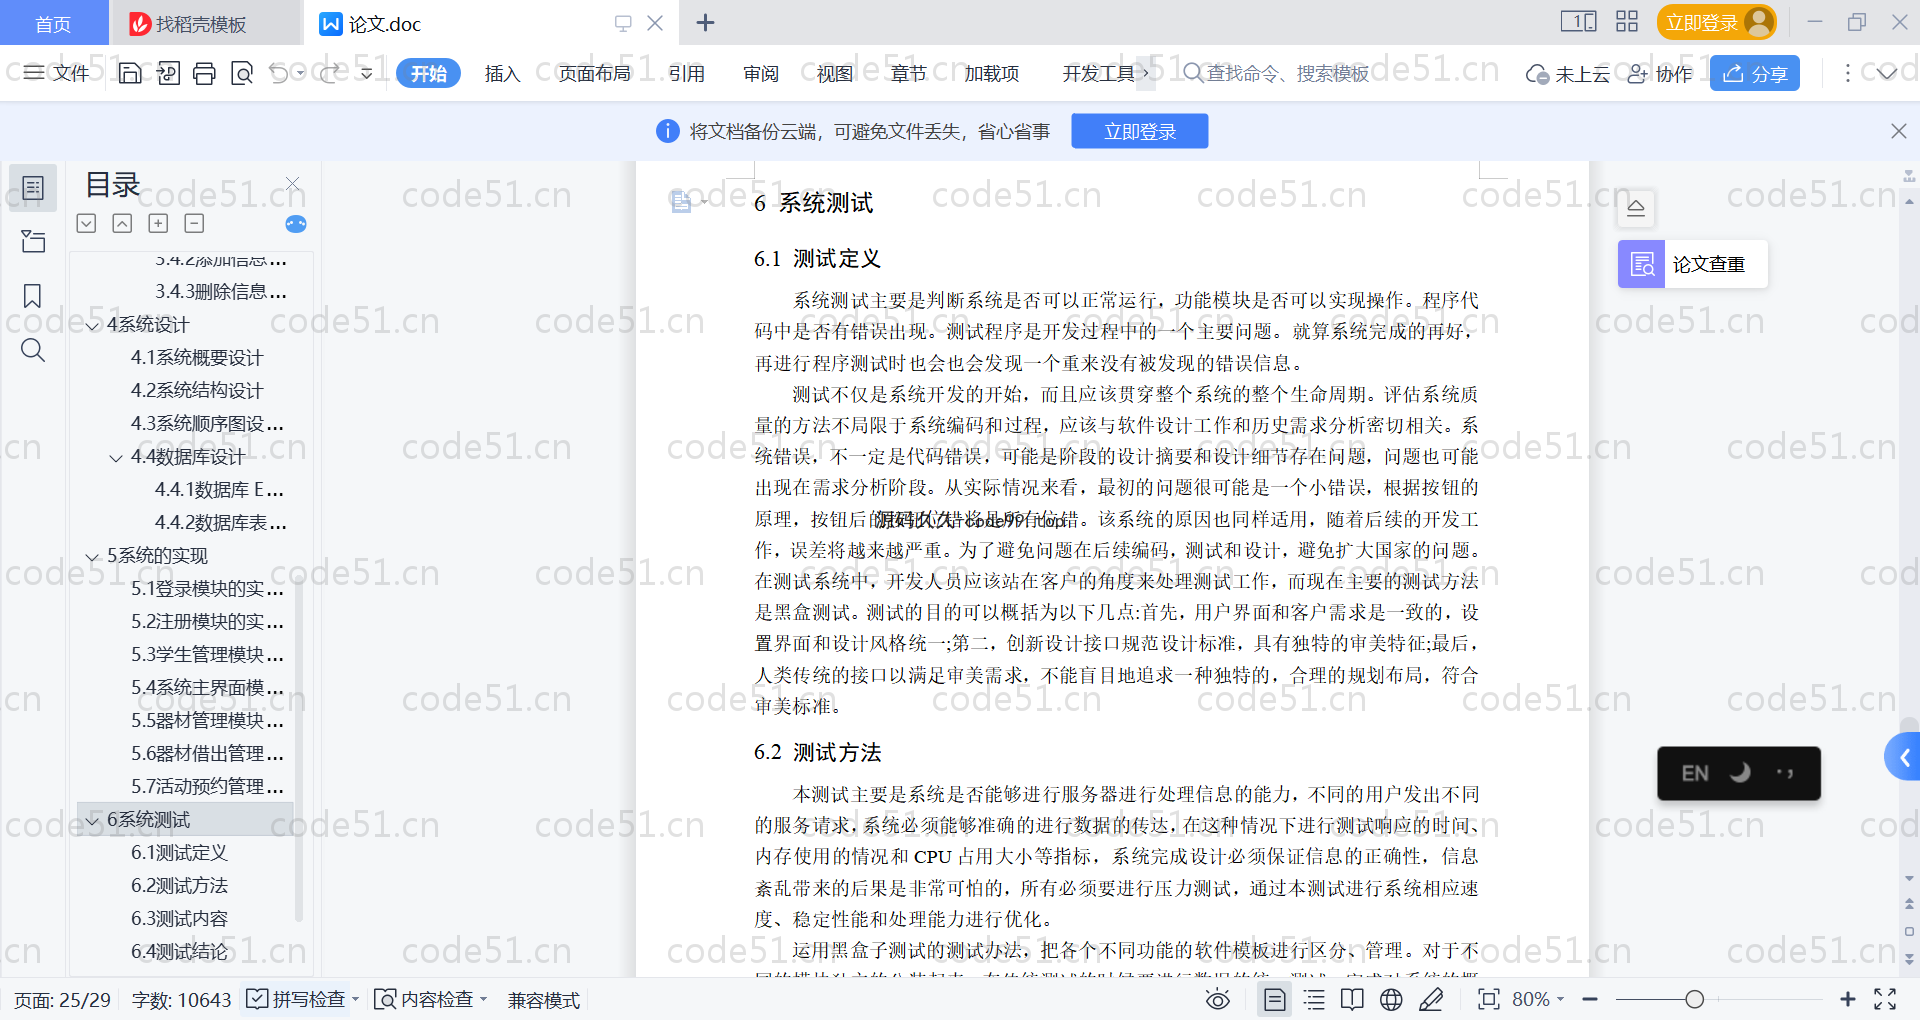
Task: Click the 立即登录 button in the banner
Action: click(x=1139, y=131)
